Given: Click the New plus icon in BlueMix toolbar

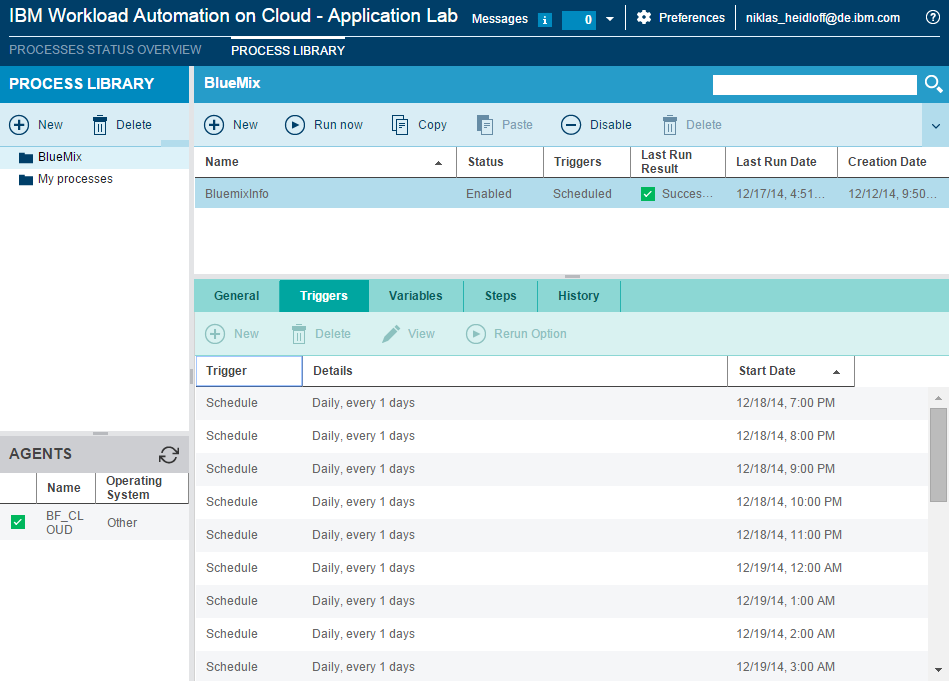Looking at the screenshot, I should pyautogui.click(x=214, y=125).
